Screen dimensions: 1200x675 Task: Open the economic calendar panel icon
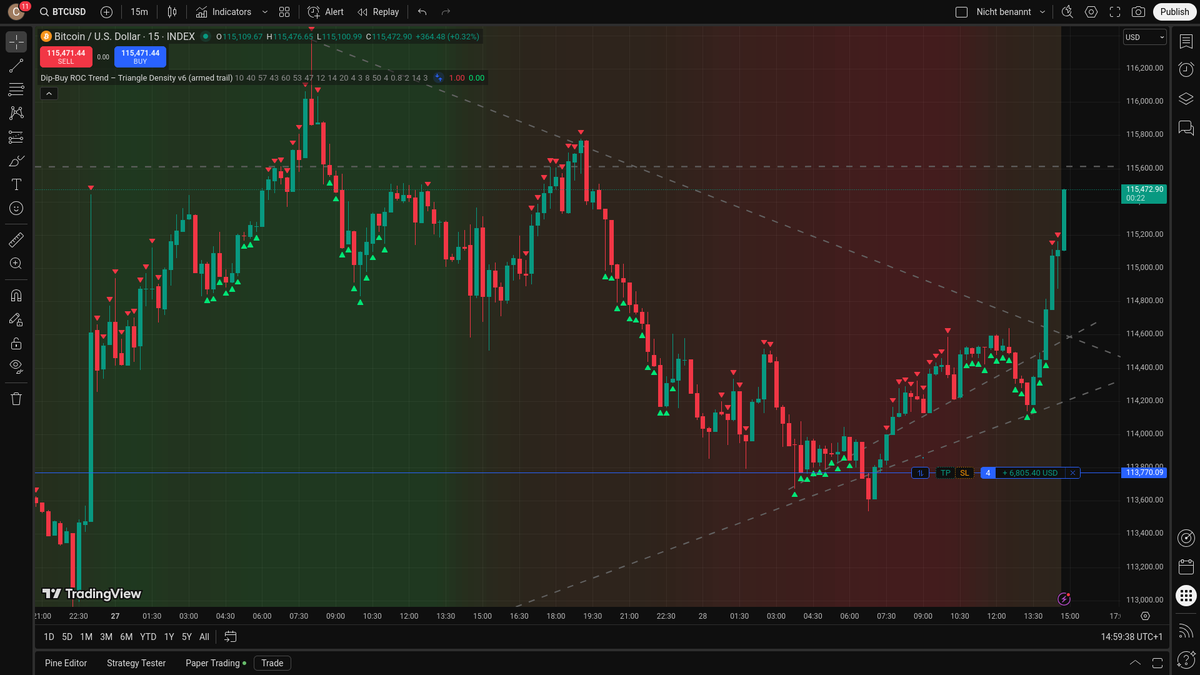tap(1186, 567)
